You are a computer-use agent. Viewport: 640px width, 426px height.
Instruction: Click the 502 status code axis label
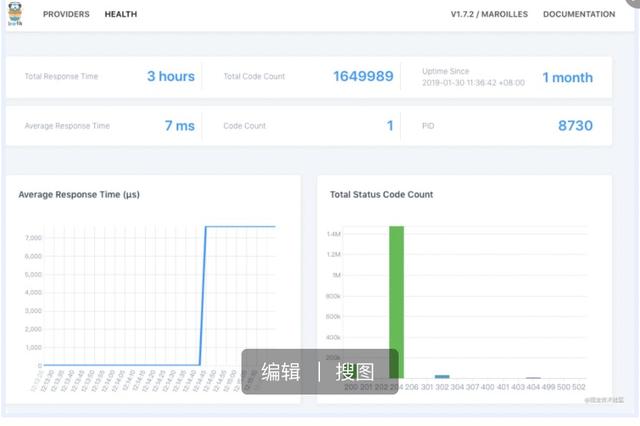point(579,387)
